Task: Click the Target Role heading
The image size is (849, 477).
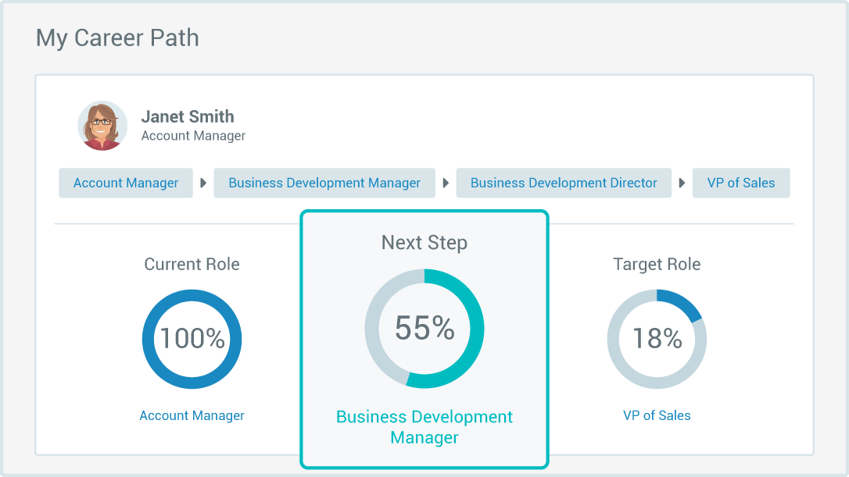Action: (657, 264)
